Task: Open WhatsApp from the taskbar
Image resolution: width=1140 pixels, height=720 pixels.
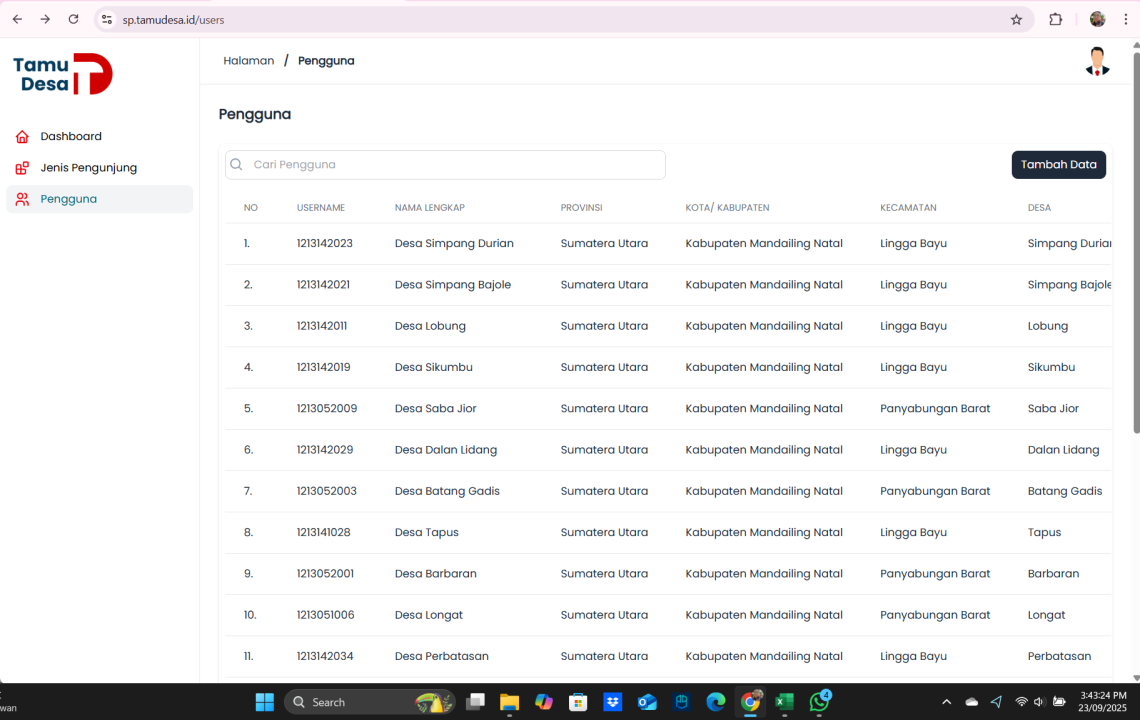Action: 819,702
